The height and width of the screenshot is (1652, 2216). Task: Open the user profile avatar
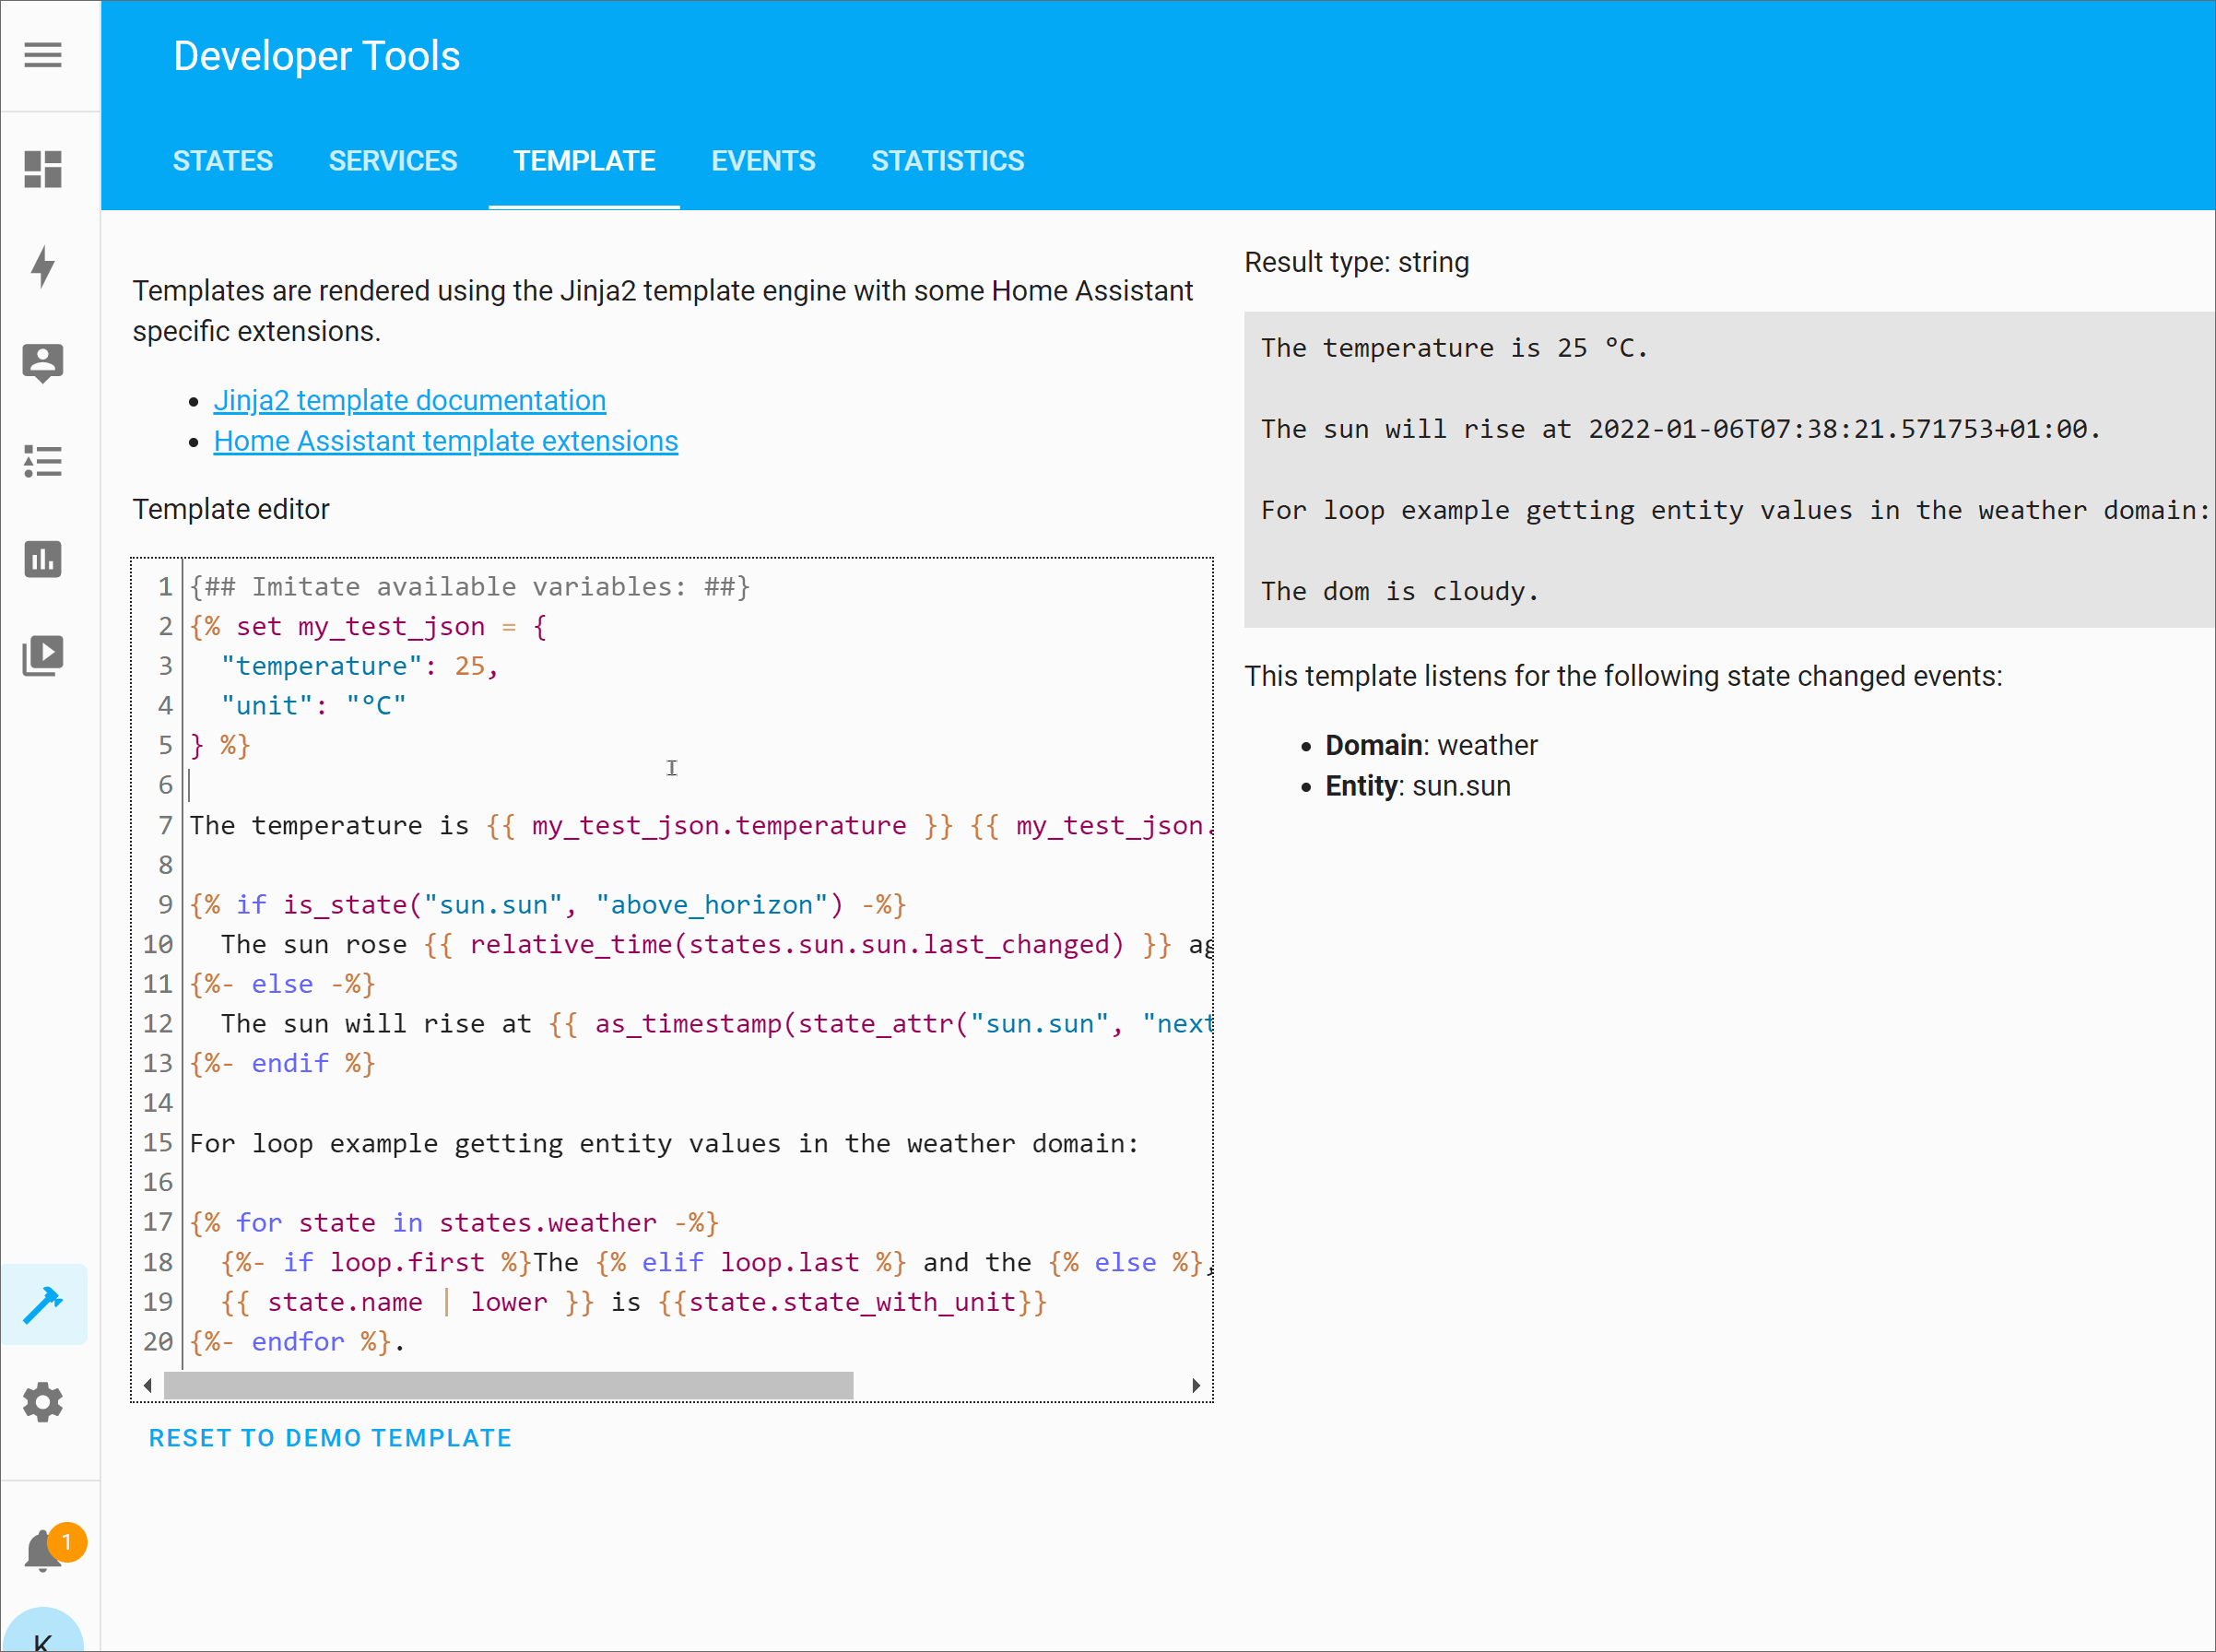43,1635
